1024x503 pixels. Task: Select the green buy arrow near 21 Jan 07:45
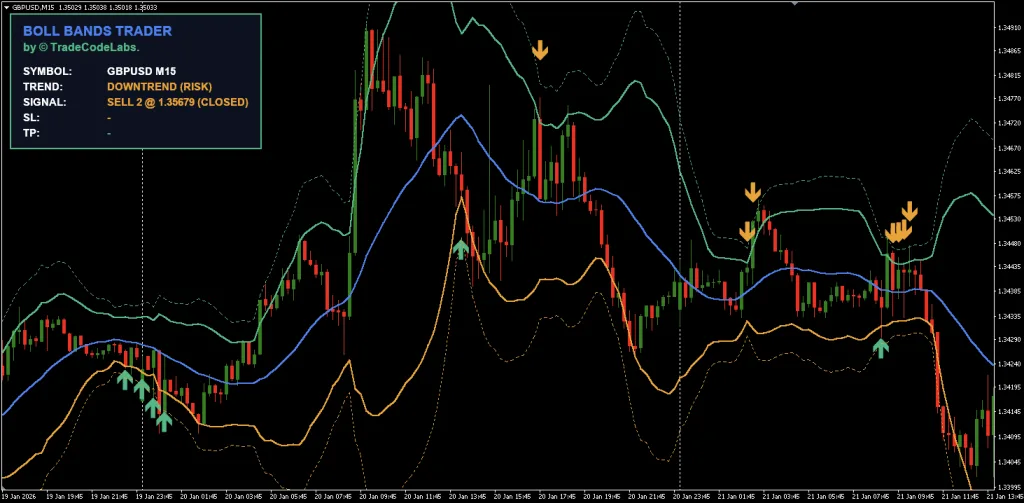[881, 348]
